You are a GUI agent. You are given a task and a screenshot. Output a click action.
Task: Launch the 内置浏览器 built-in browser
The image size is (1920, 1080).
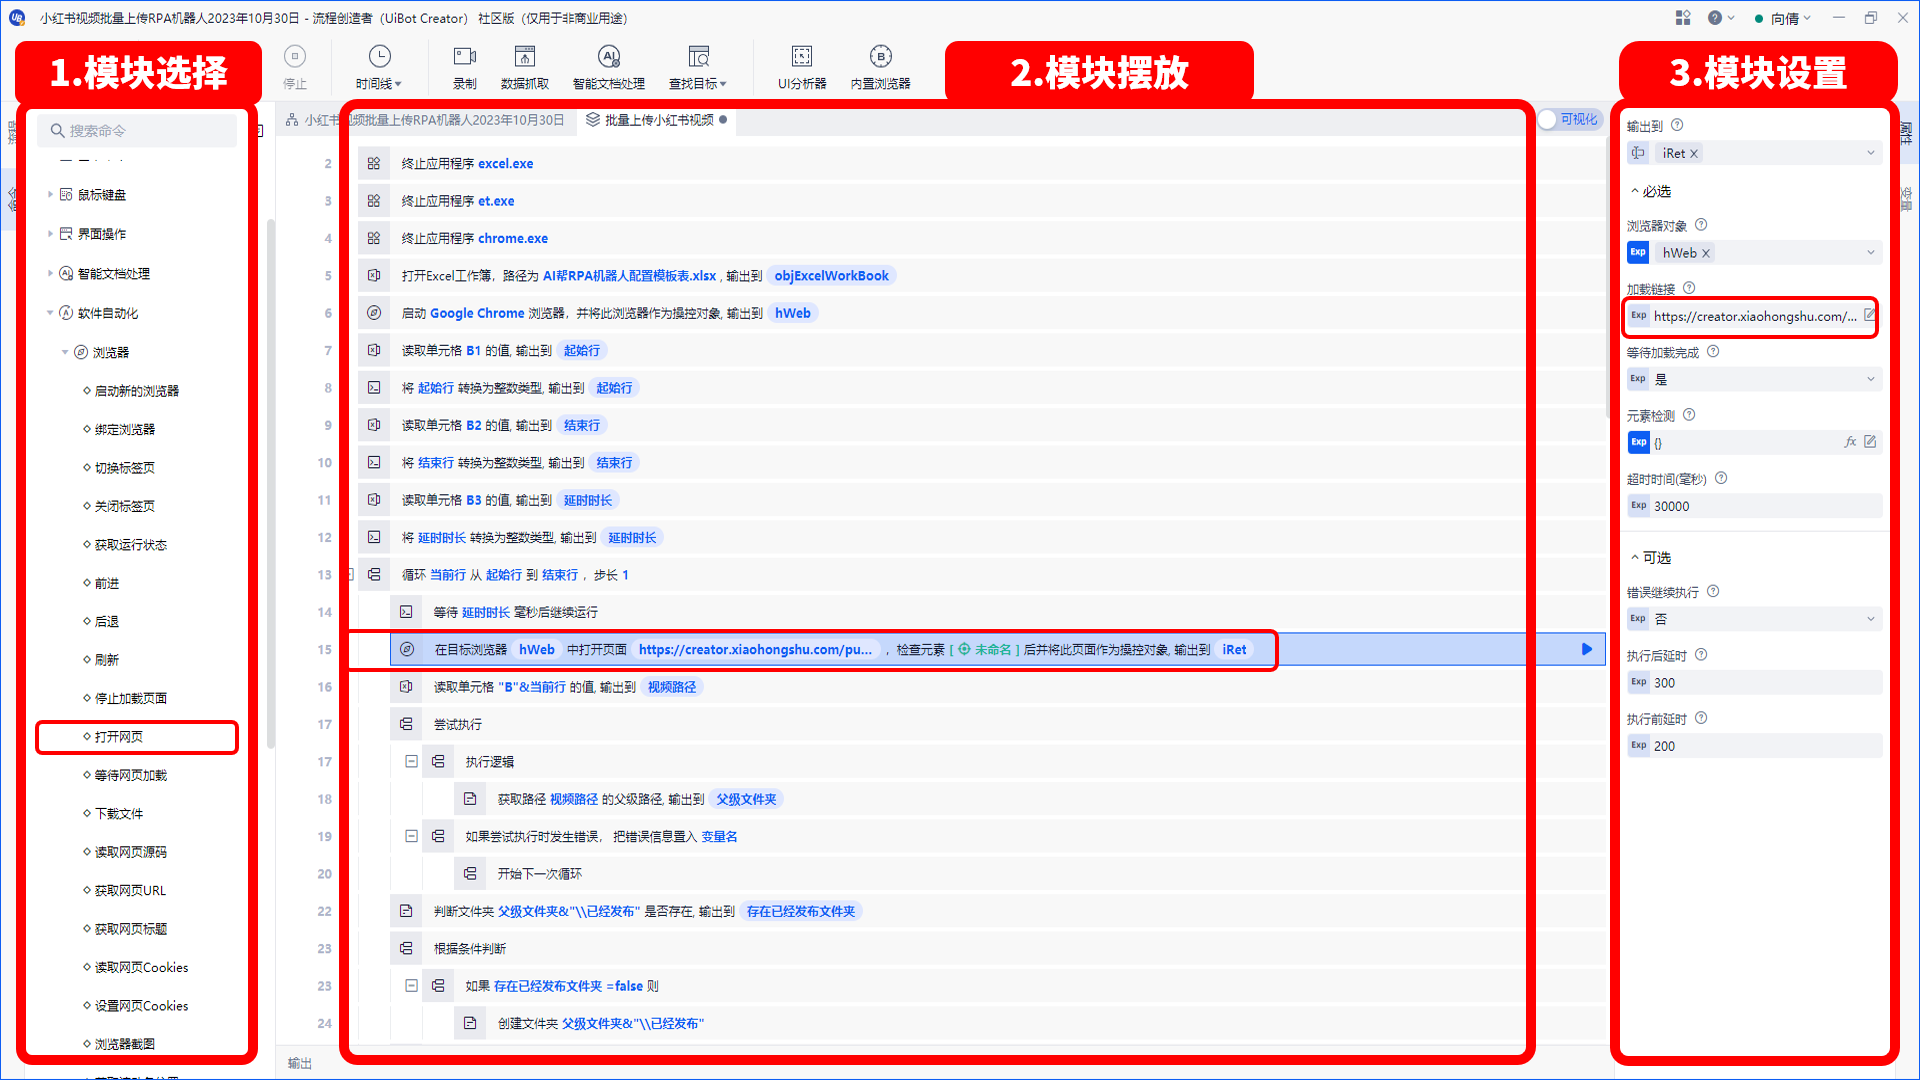point(880,67)
